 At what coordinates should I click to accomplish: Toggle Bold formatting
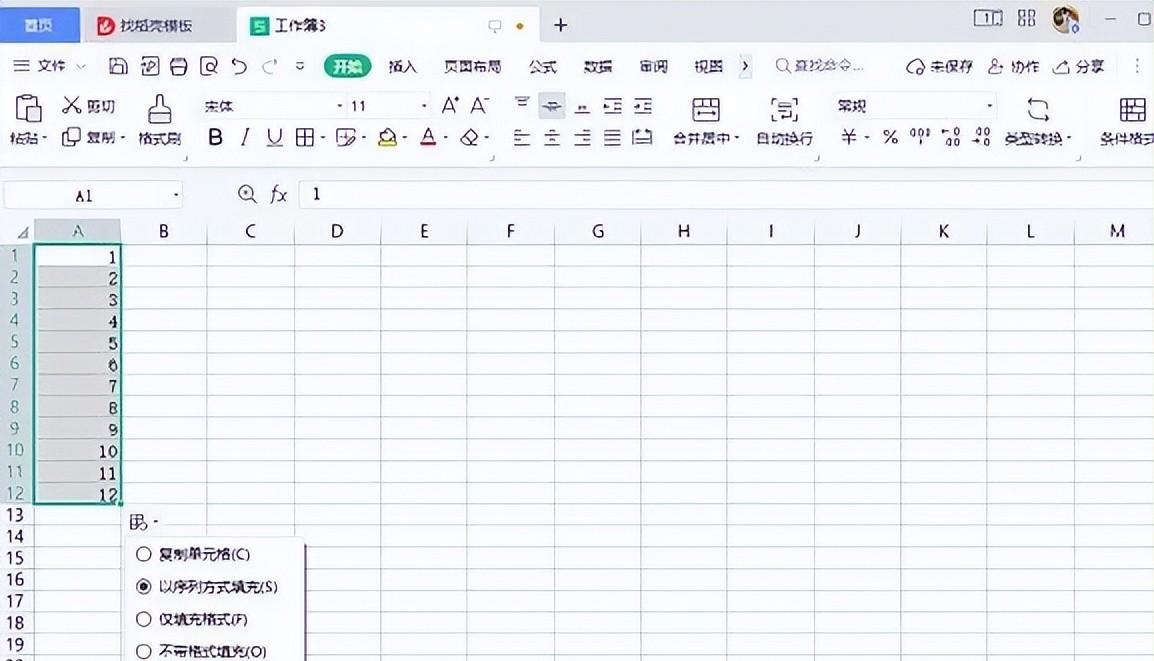[215, 137]
